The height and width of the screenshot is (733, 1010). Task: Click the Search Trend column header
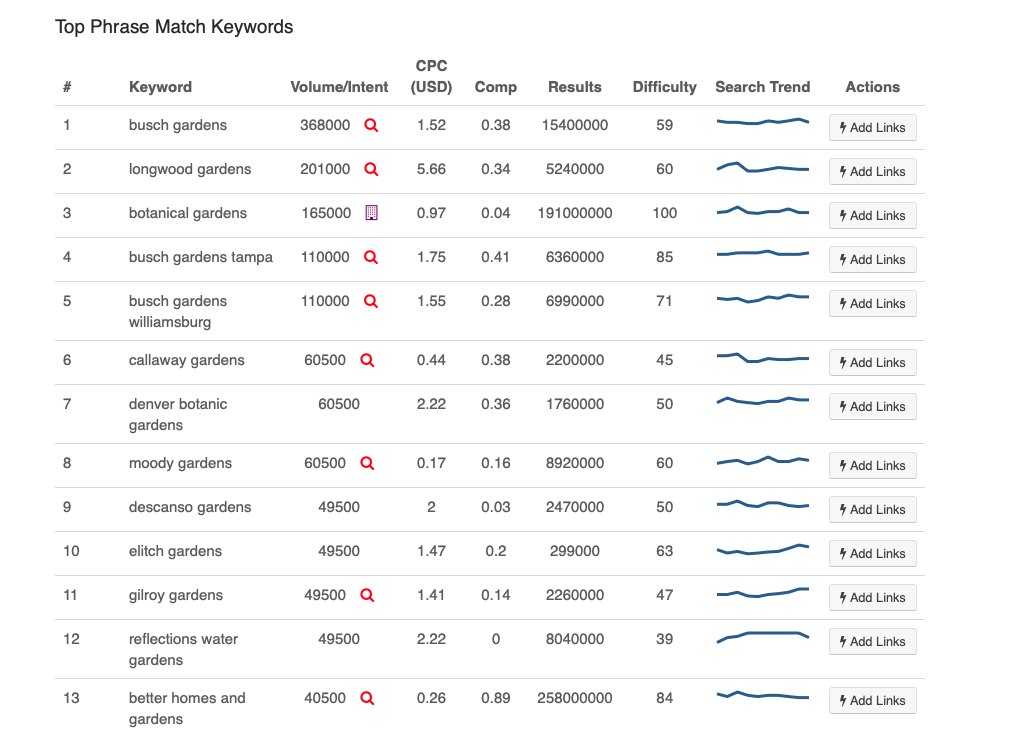[763, 87]
